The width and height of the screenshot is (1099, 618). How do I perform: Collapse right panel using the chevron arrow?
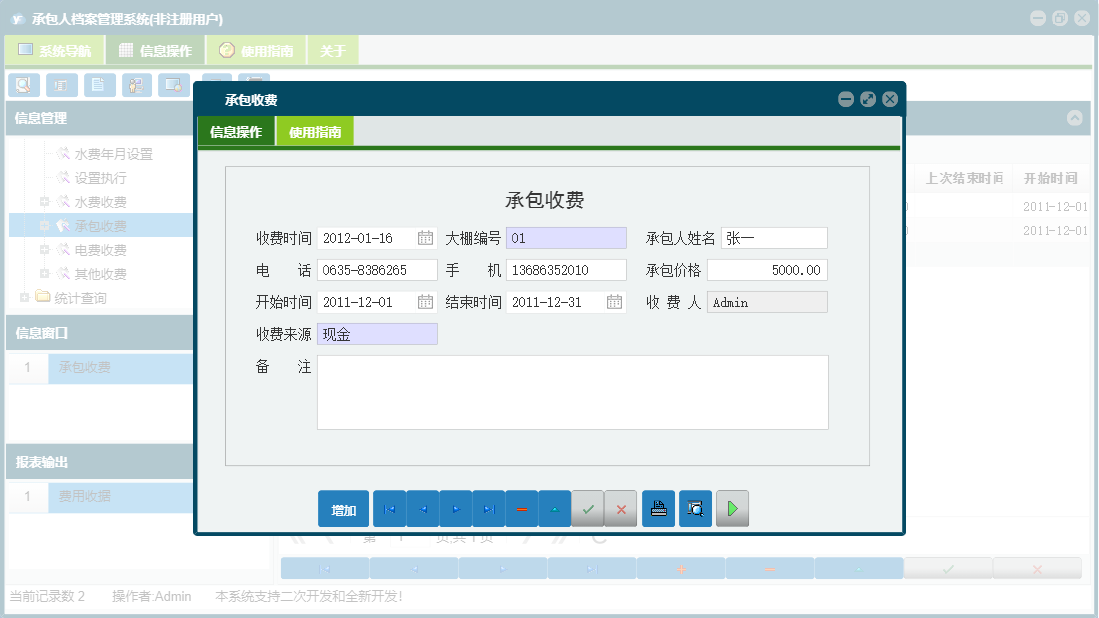pyautogui.click(x=1075, y=117)
